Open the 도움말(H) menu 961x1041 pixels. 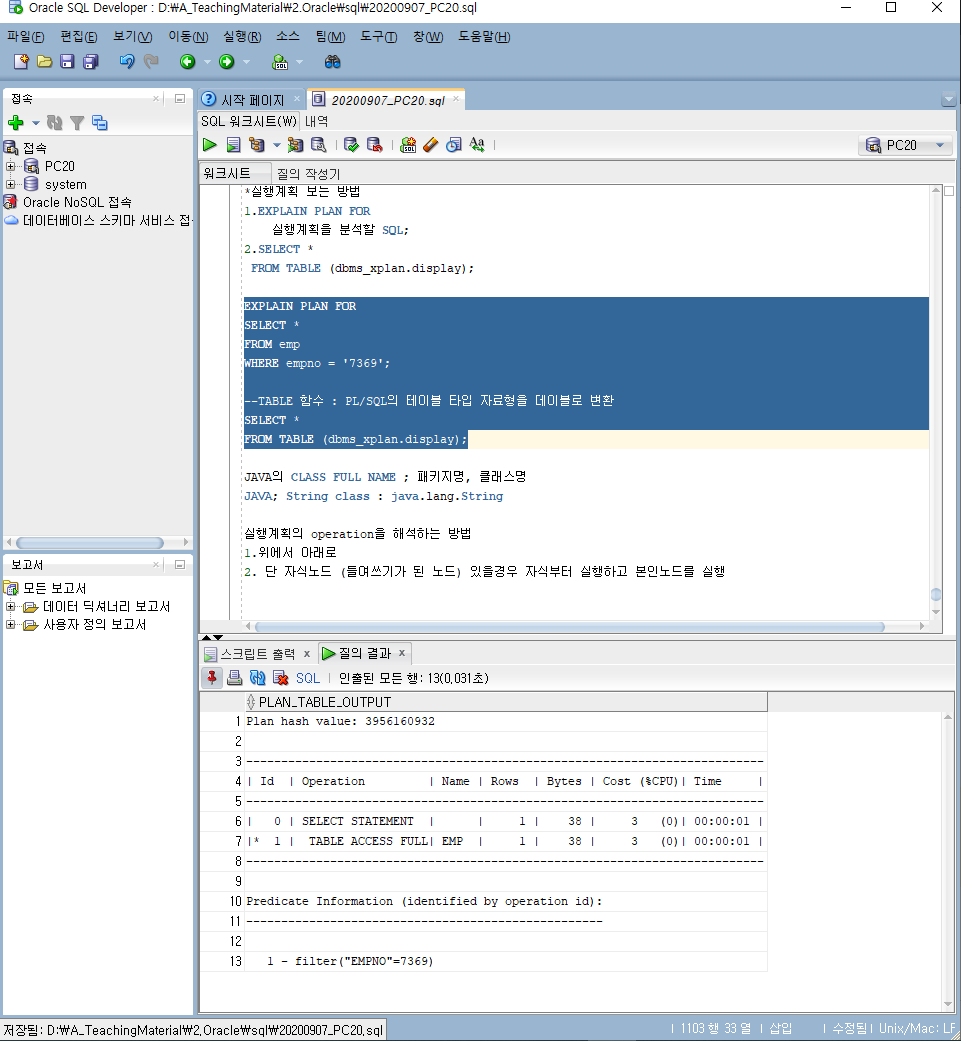pos(484,37)
